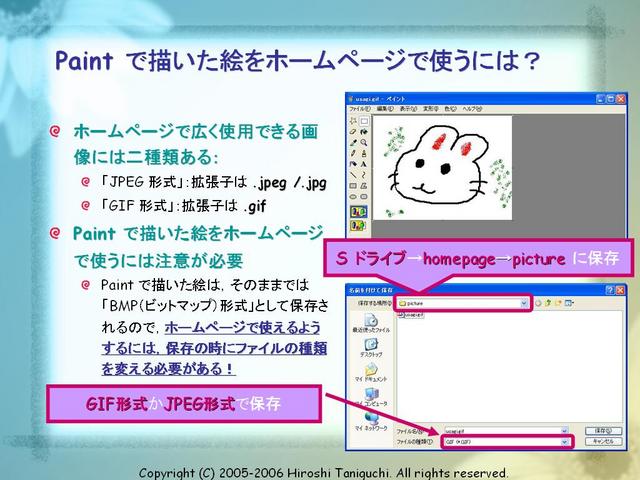The height and width of the screenshot is (480, 640).
Task: Click the help question mark in save dialog
Action: [610, 290]
